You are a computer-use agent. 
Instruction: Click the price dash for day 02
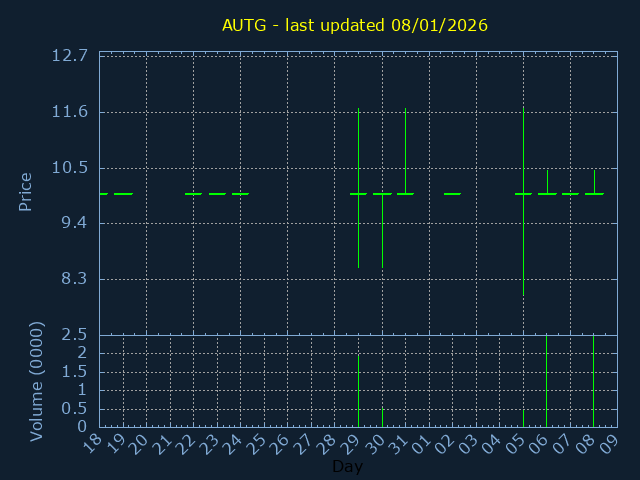[452, 194]
